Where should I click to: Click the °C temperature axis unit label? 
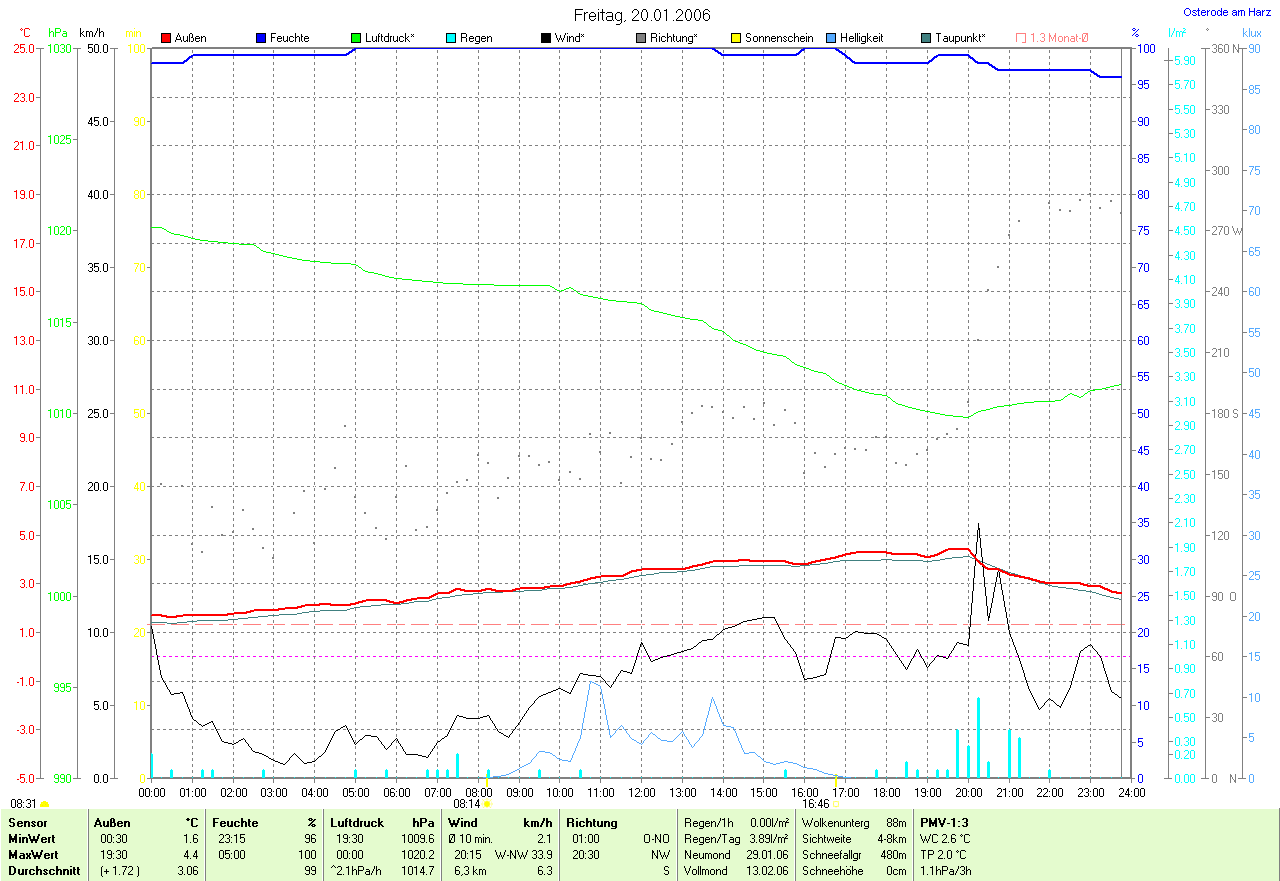[25, 33]
